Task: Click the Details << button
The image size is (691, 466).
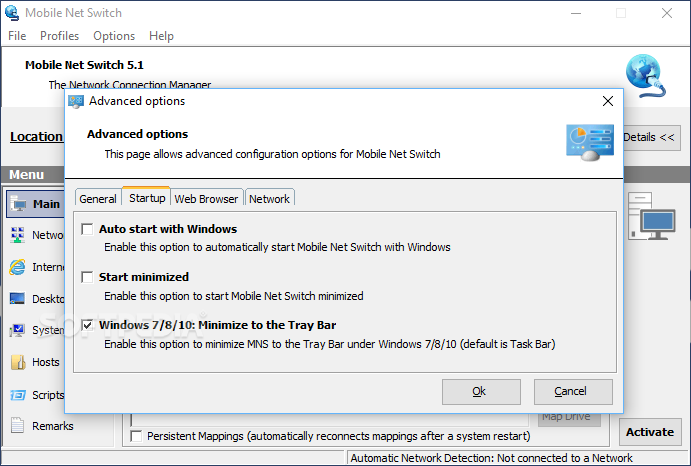Action: click(x=651, y=137)
